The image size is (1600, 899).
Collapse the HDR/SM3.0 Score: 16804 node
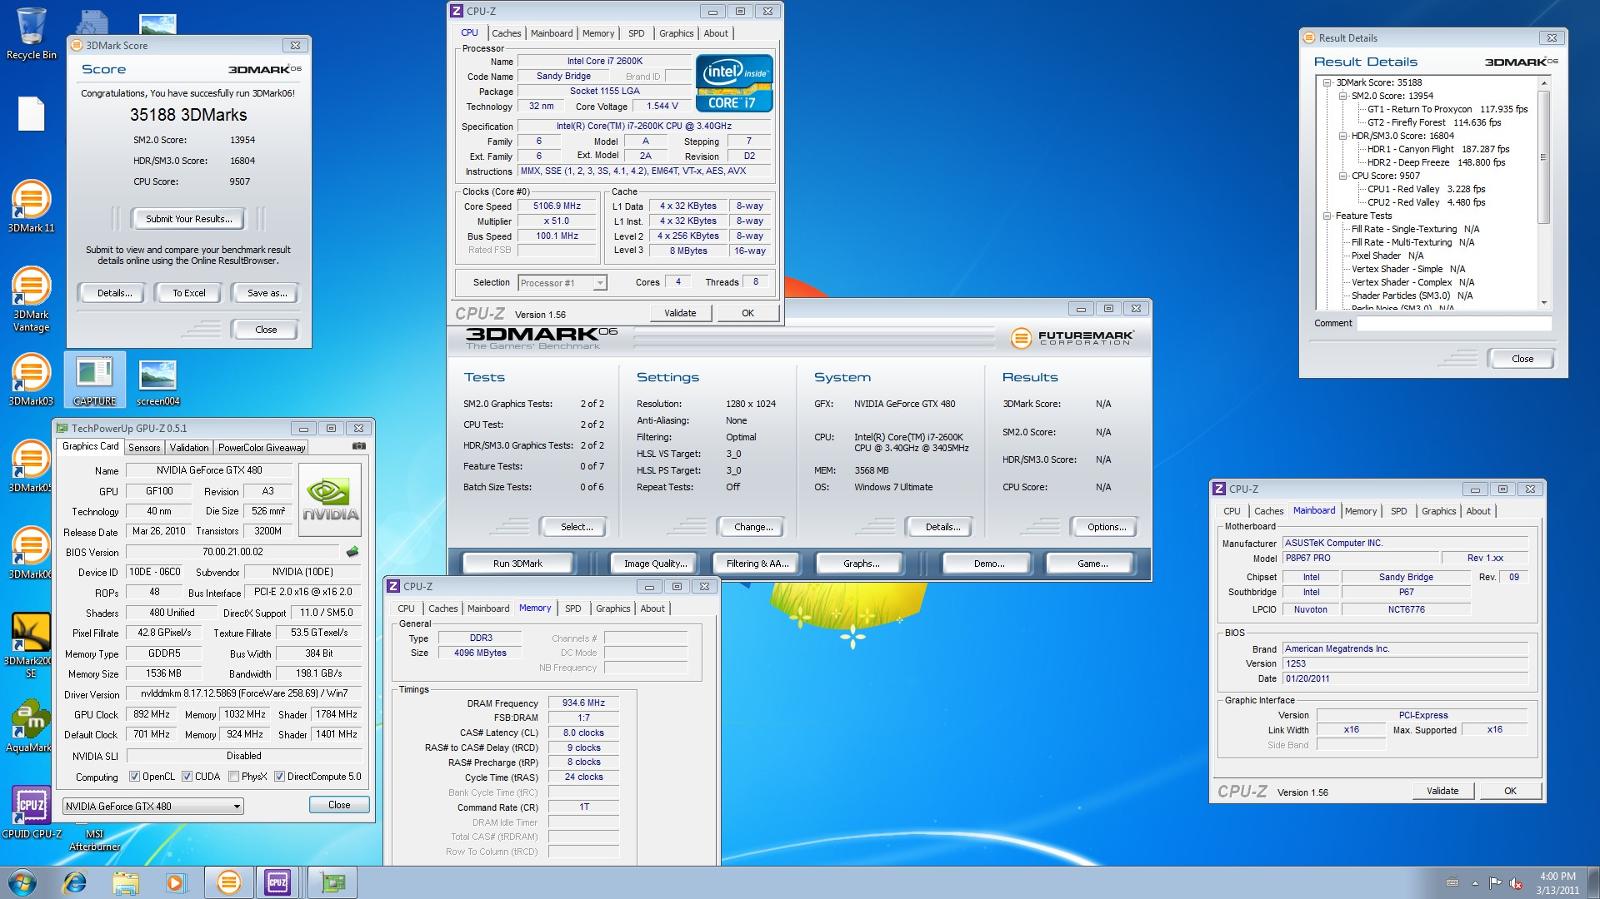point(1343,136)
